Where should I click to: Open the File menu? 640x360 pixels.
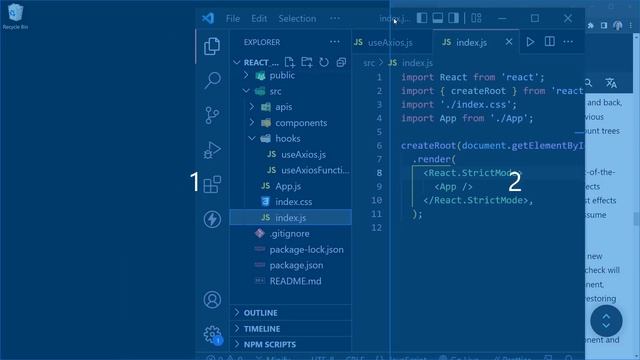tap(233, 18)
